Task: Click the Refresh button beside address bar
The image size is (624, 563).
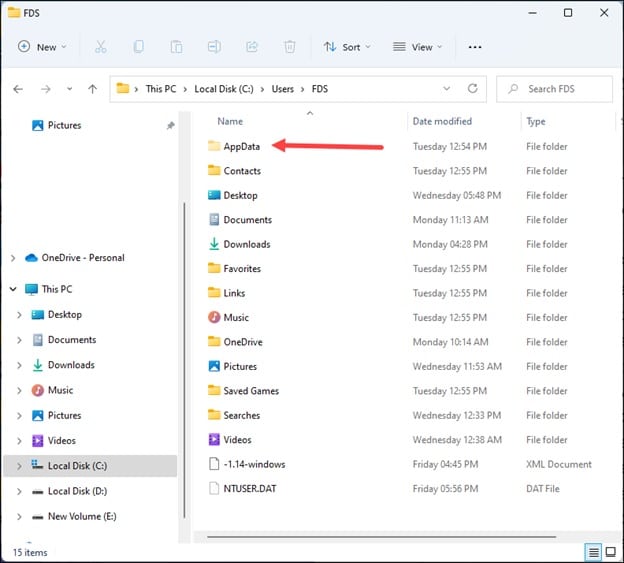Action: (x=471, y=89)
